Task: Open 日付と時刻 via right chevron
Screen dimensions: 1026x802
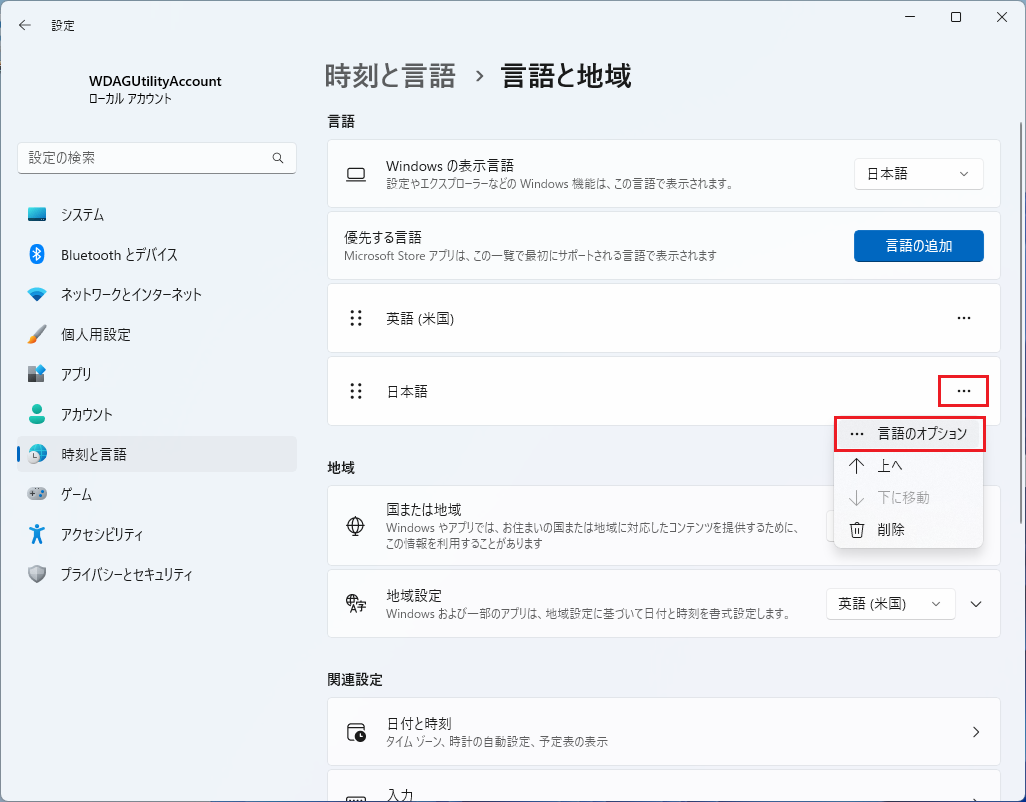Action: tap(976, 732)
